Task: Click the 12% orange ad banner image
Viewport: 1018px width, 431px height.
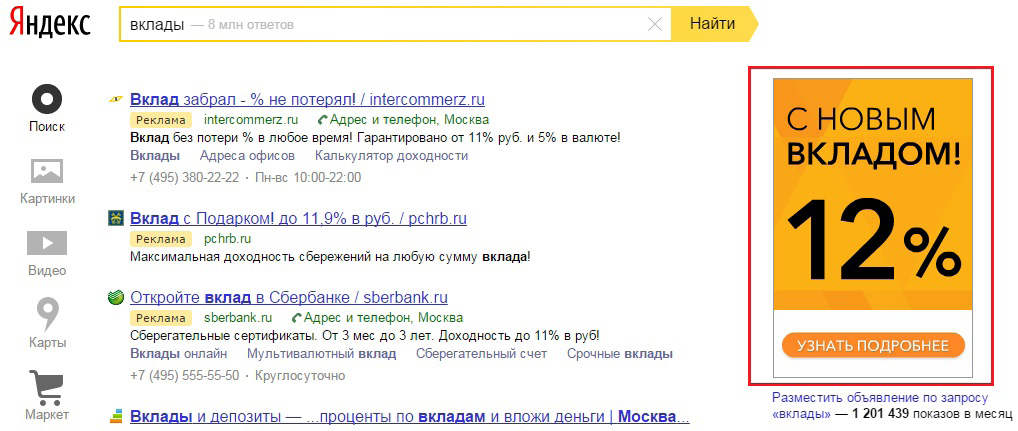Action: 873,227
